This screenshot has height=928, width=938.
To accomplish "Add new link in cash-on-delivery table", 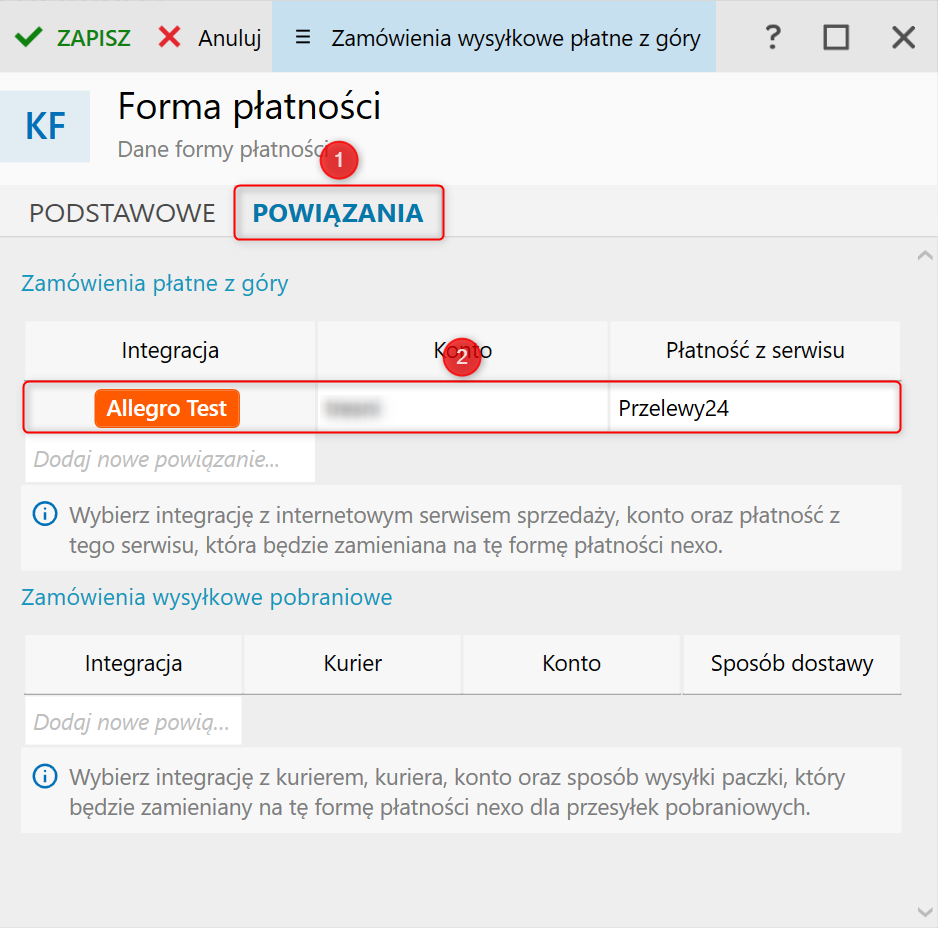I will point(132,722).
